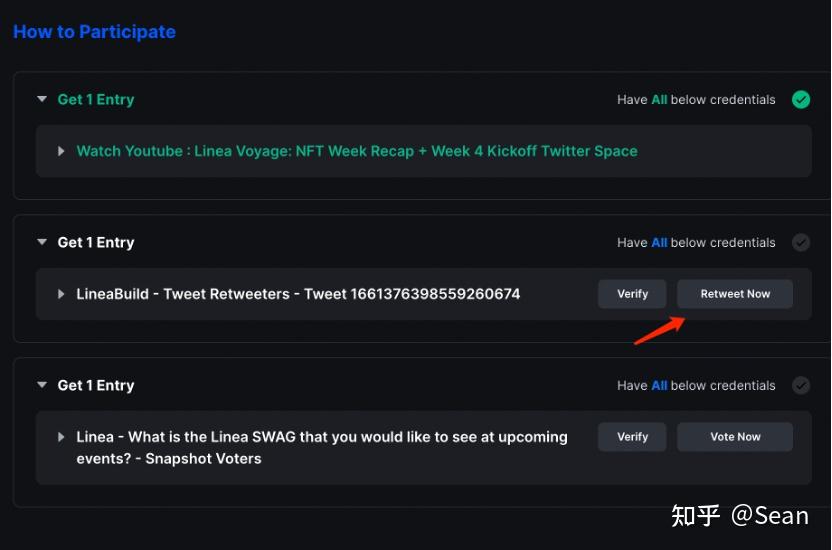The width and height of the screenshot is (832, 550).
Task: Verify the Snapshot Voters credential
Action: [632, 437]
